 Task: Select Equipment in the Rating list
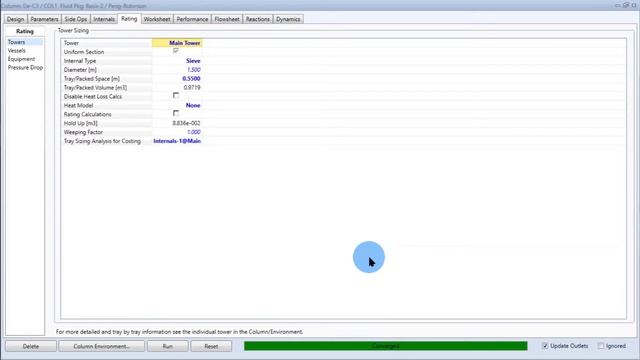[x=24, y=59]
